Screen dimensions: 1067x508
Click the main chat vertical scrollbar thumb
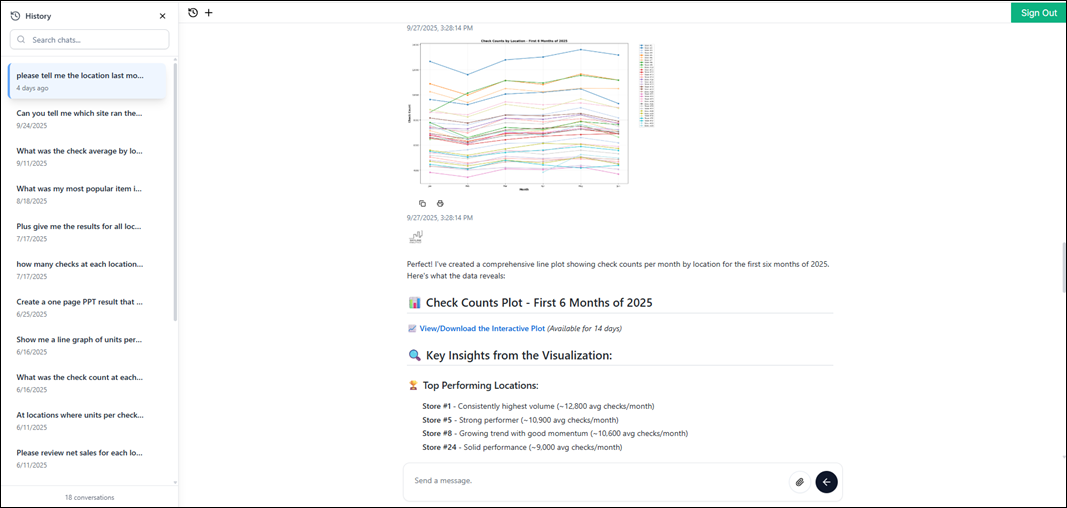[x=1062, y=266]
